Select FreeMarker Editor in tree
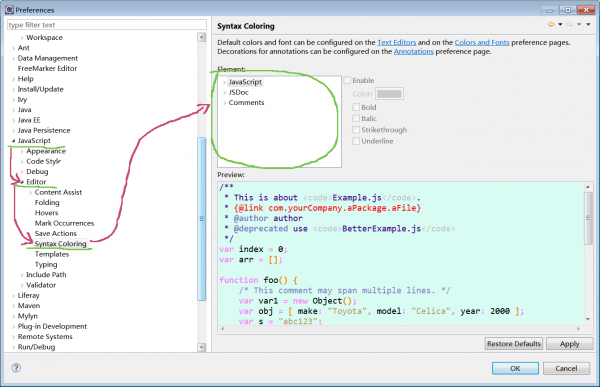The image size is (600, 387). (x=47, y=69)
